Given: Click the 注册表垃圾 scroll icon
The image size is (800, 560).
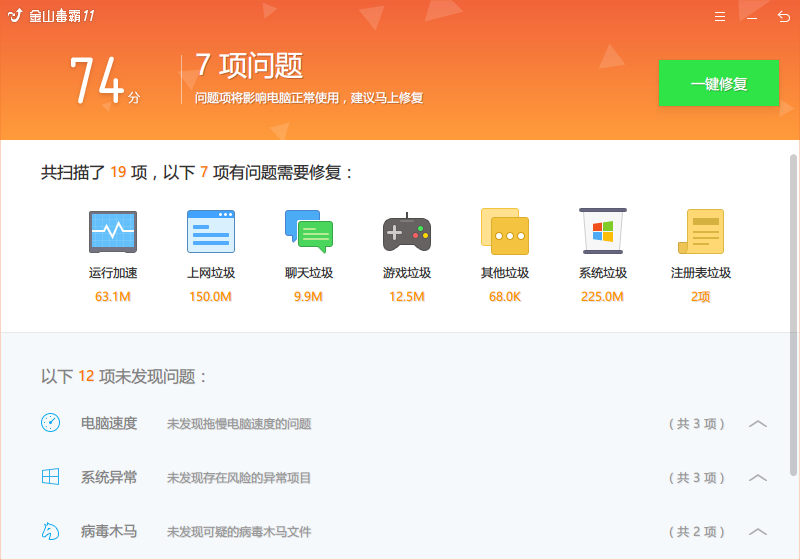Looking at the screenshot, I should pyautogui.click(x=701, y=232).
